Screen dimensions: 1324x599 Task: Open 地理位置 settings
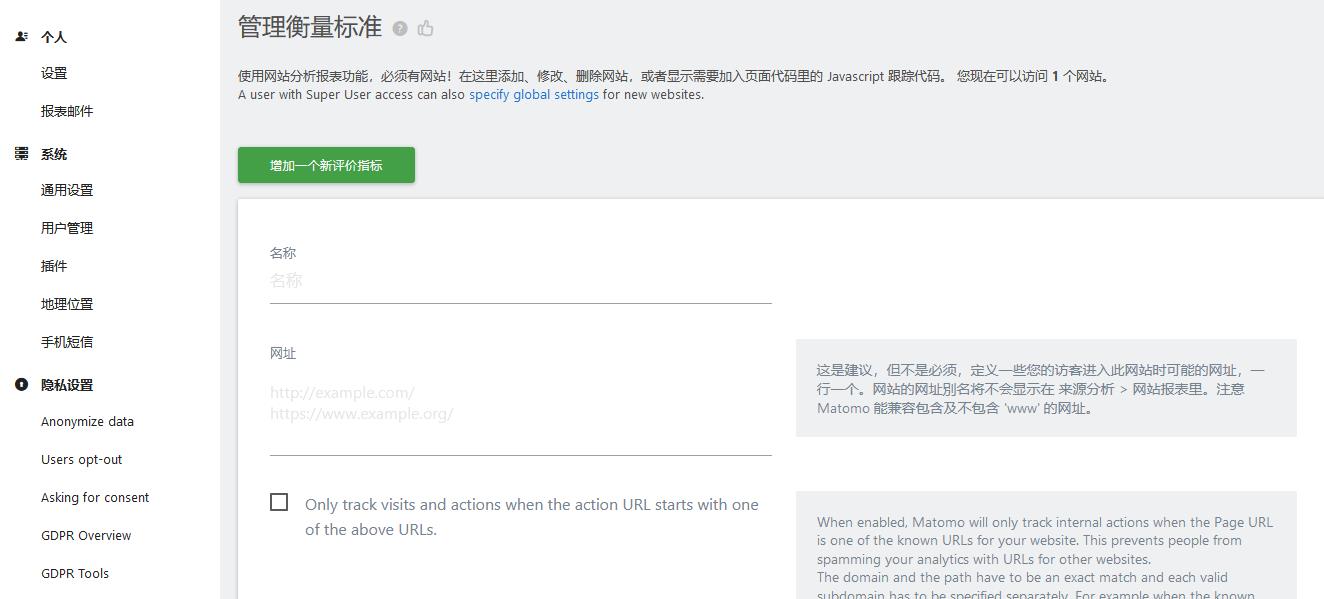[x=66, y=303]
